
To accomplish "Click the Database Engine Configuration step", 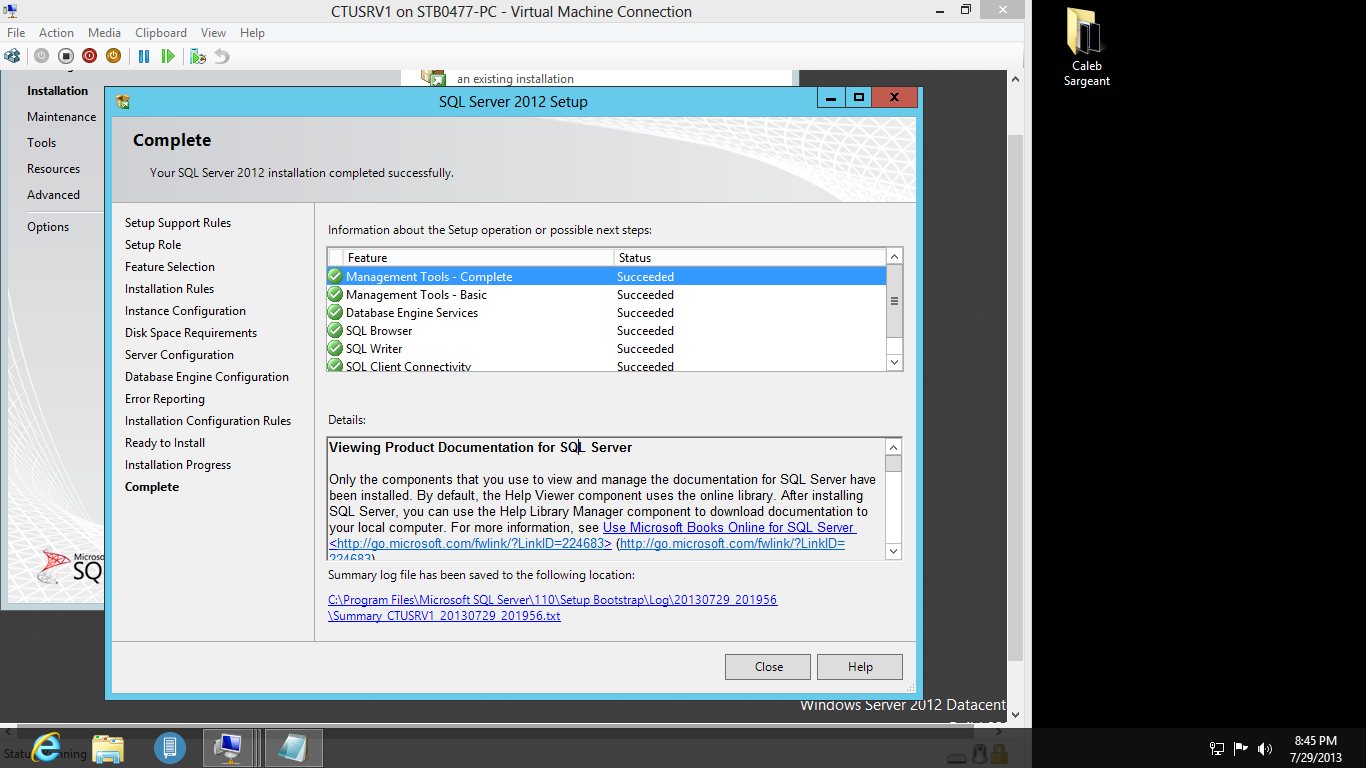I will pyautogui.click(x=207, y=377).
